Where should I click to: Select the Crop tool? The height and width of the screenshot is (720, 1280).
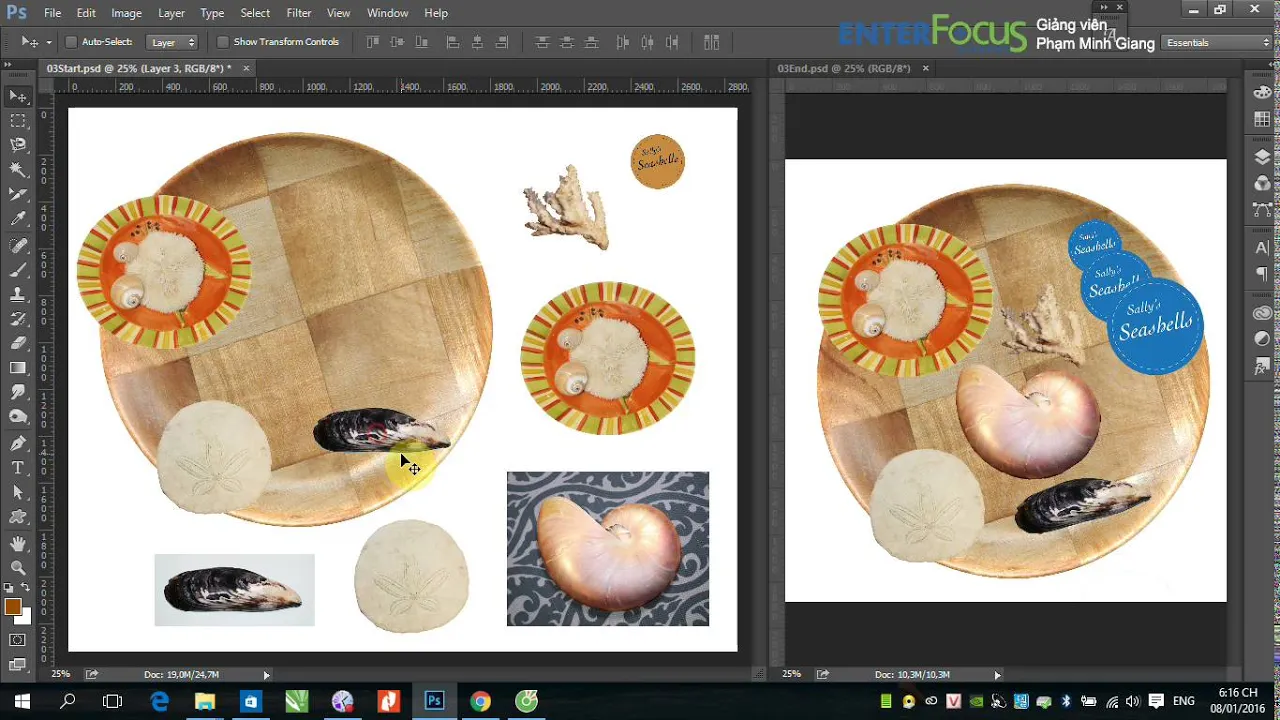(x=18, y=195)
